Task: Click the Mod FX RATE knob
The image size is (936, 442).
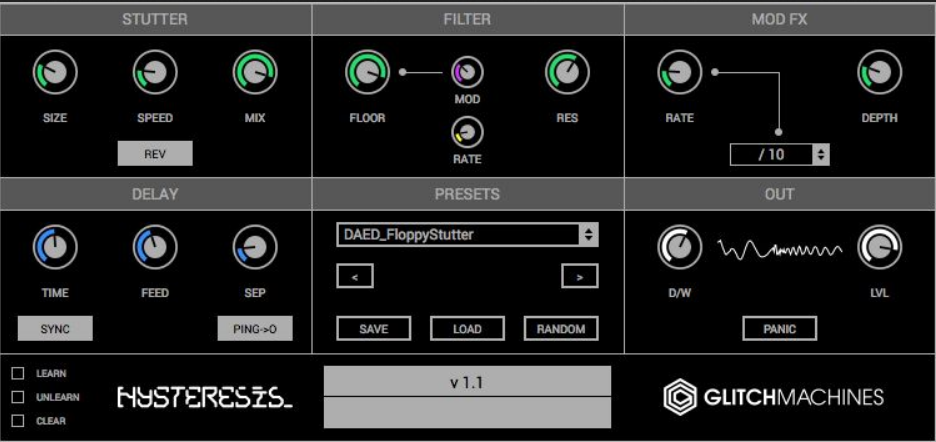Action: [680, 72]
